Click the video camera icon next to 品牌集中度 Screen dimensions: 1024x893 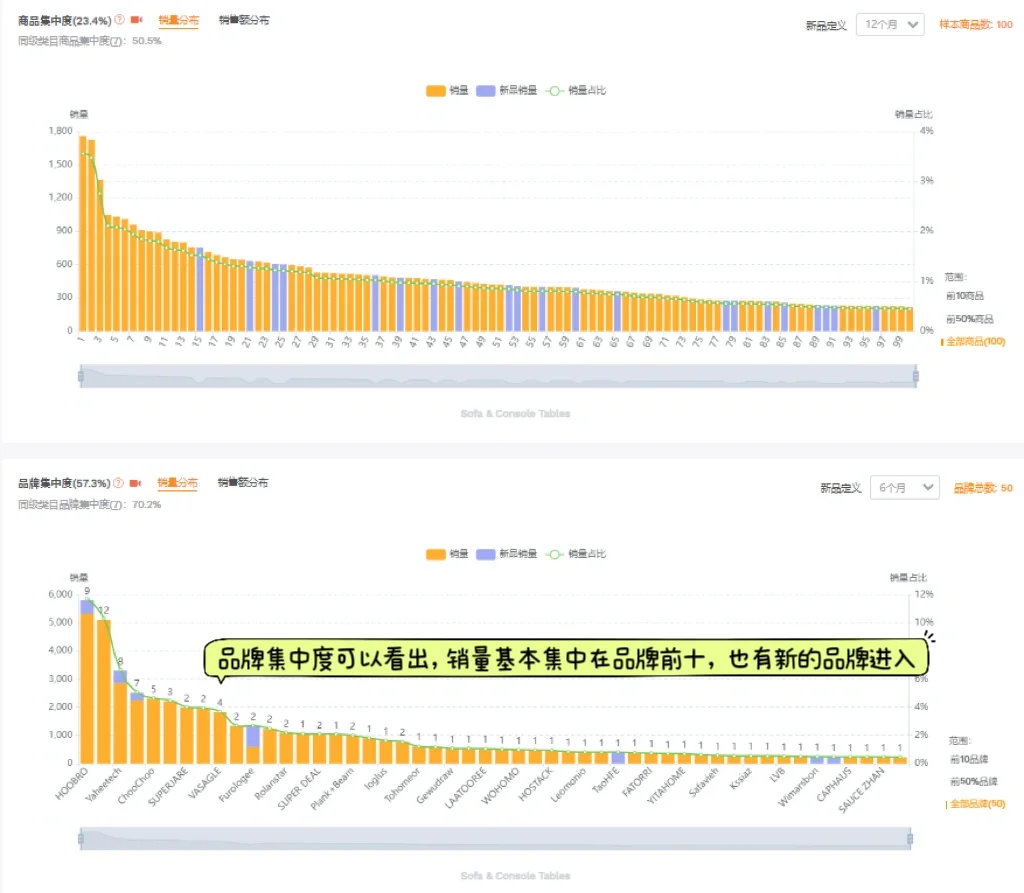click(136, 484)
